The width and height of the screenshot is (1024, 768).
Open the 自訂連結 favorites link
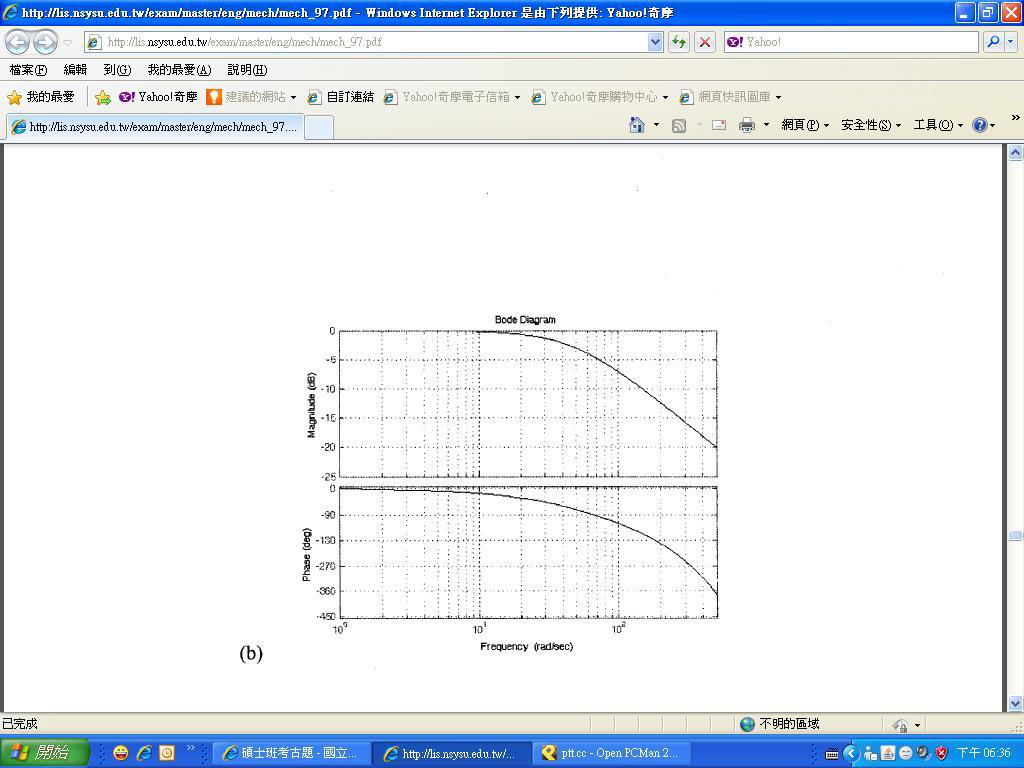click(340, 97)
